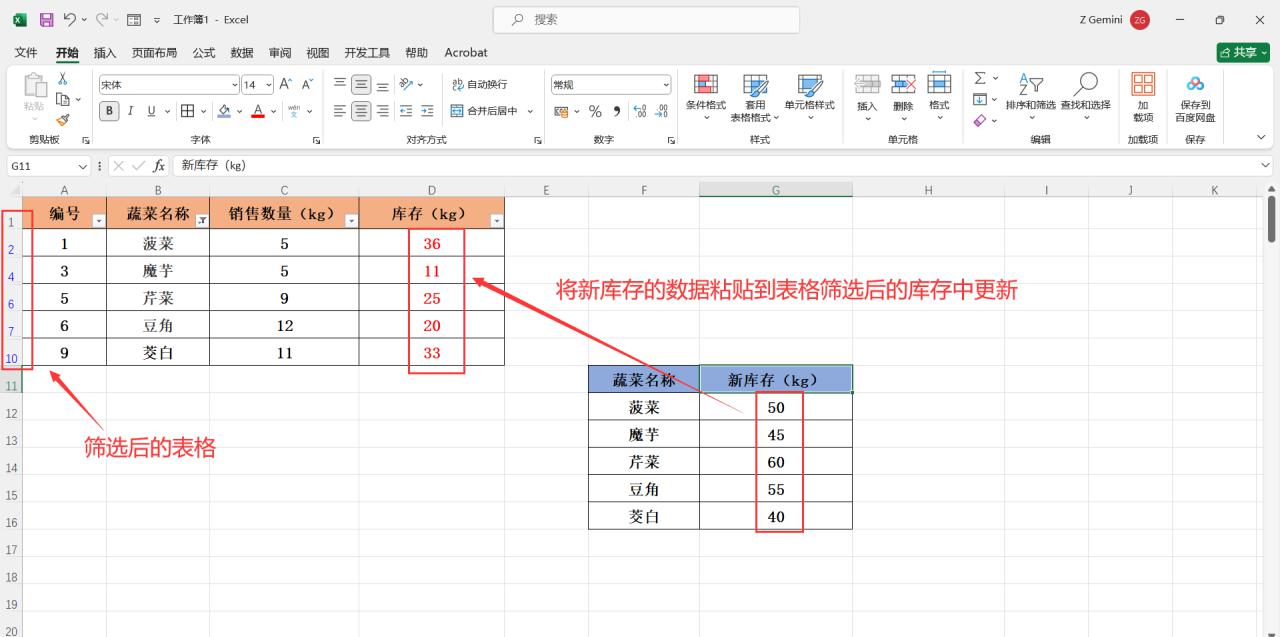Click the Add-ins (加载项) icon
The image size is (1280, 637).
coord(1143,97)
